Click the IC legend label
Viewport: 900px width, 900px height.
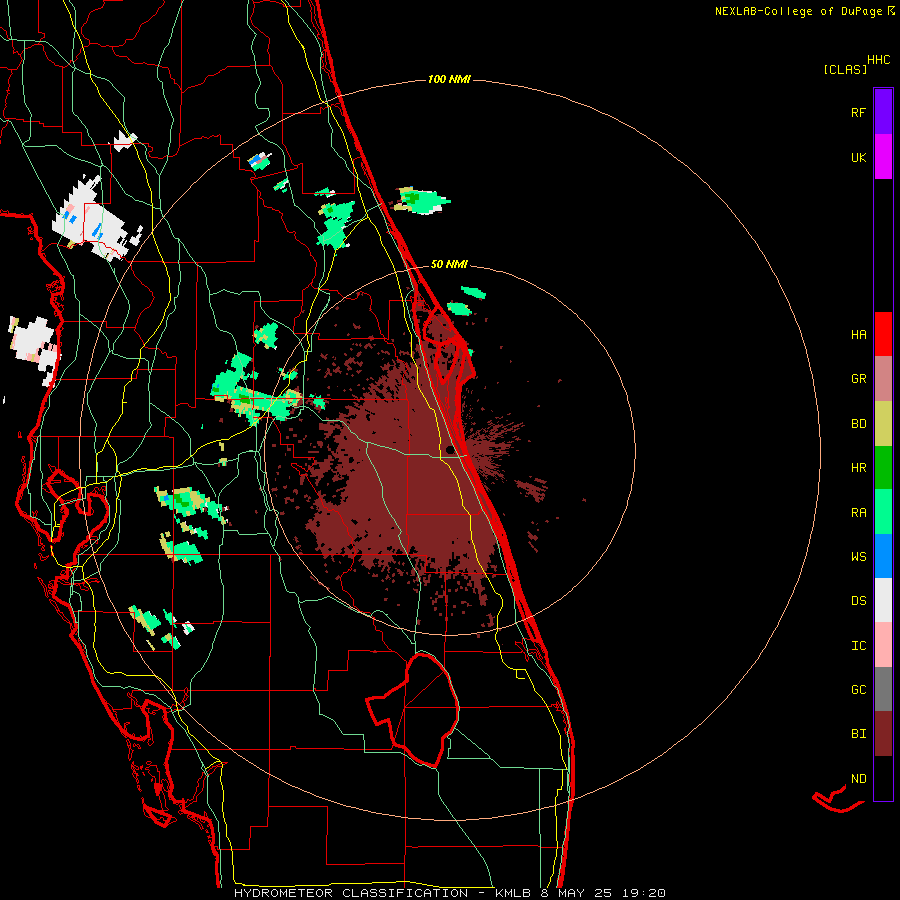click(858, 646)
